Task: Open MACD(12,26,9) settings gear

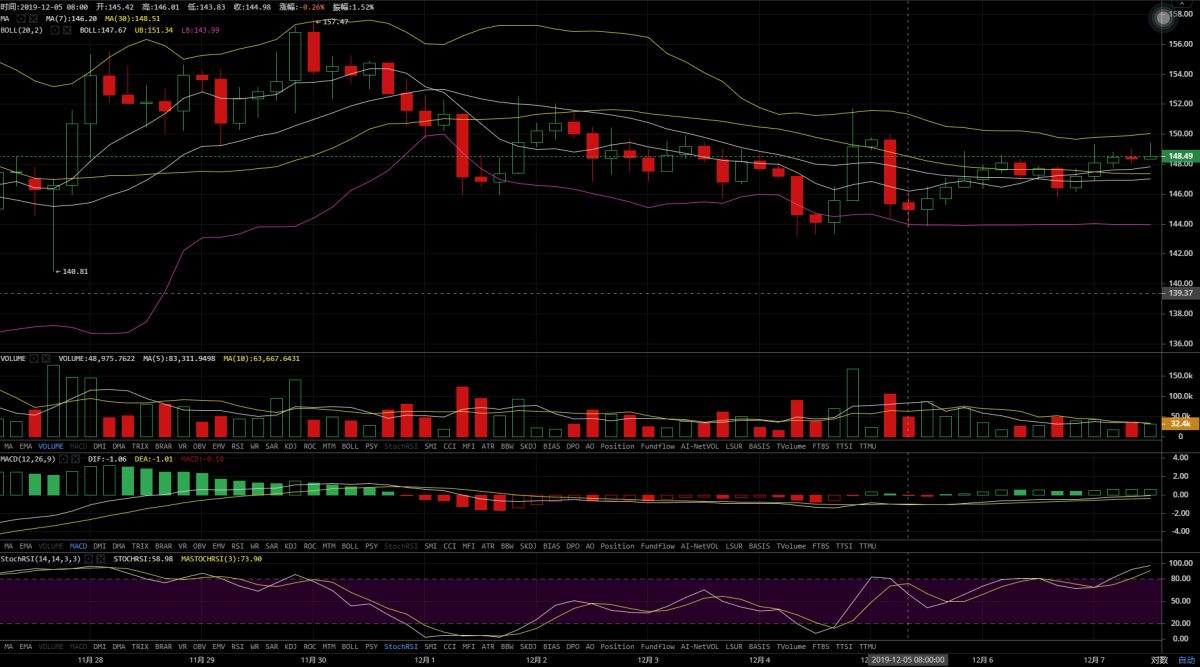Action: point(63,459)
